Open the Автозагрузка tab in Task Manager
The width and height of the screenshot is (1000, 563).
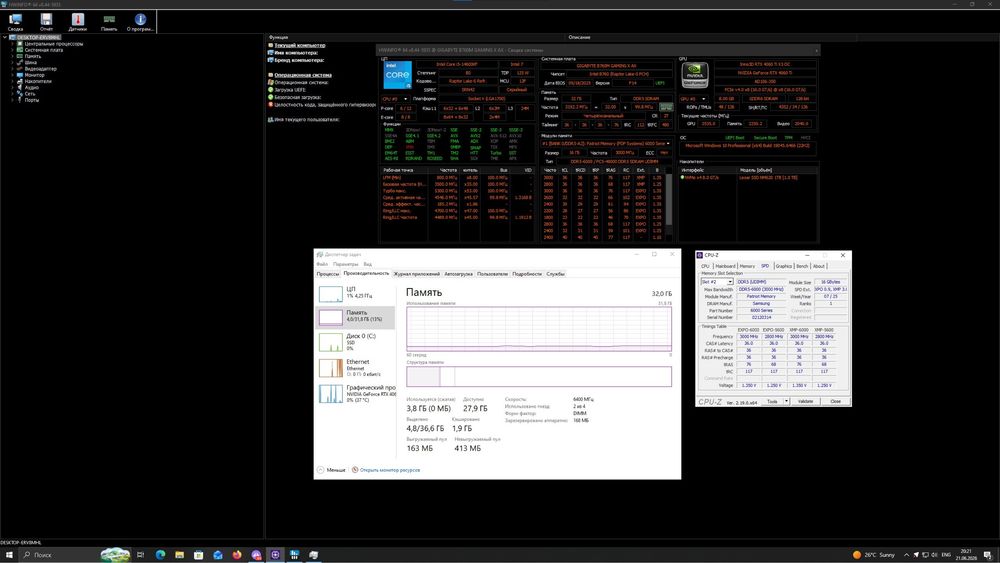click(x=458, y=274)
